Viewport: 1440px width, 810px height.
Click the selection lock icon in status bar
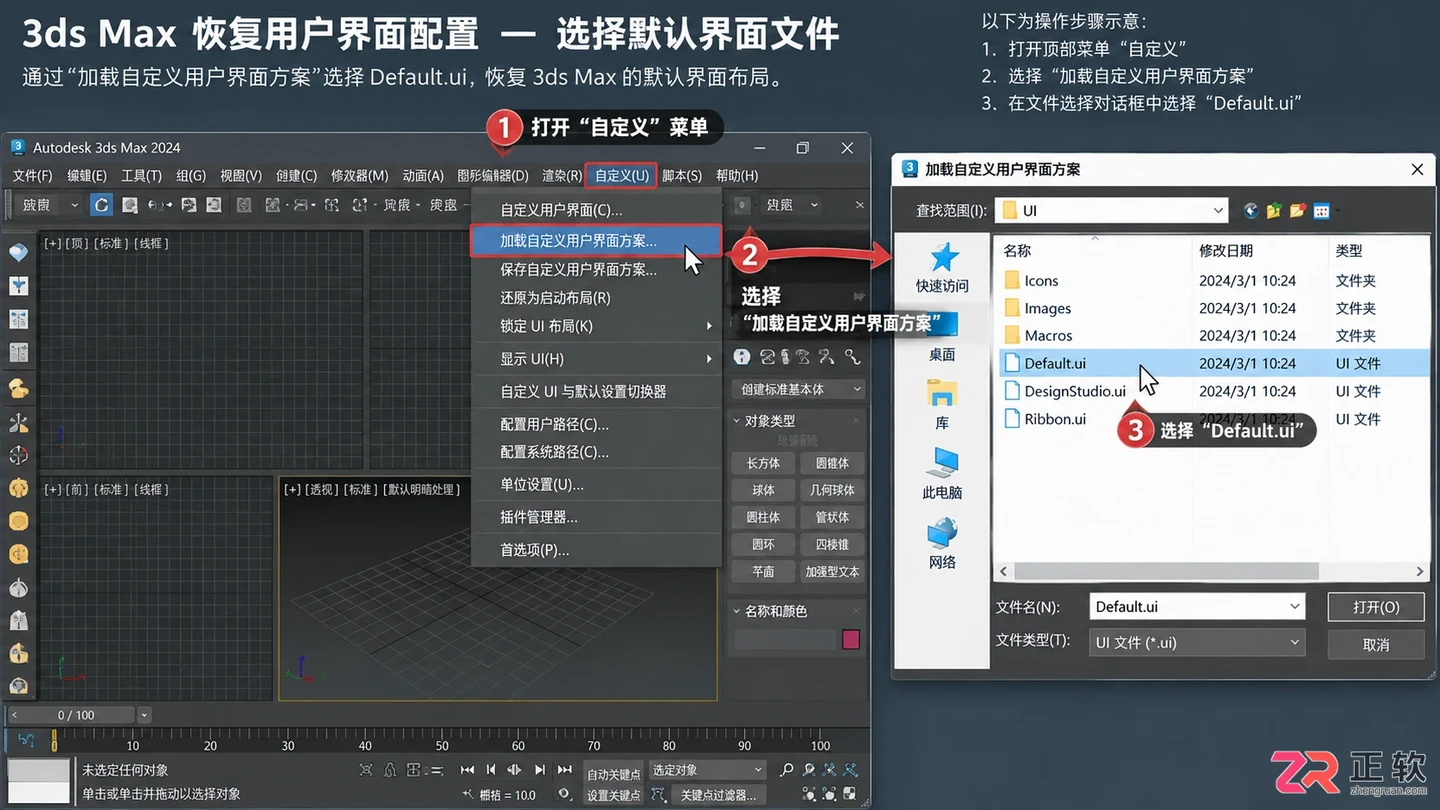pos(391,770)
